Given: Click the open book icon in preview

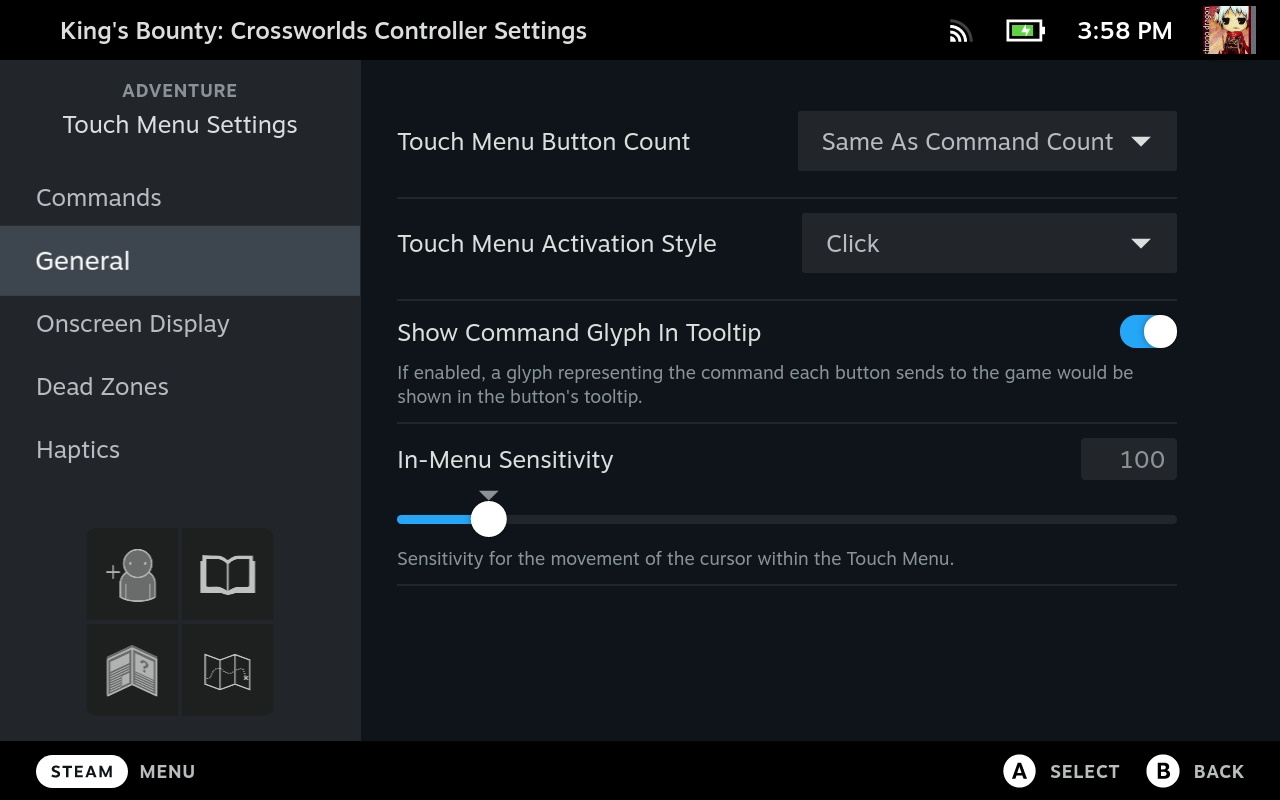Looking at the screenshot, I should pos(227,575).
